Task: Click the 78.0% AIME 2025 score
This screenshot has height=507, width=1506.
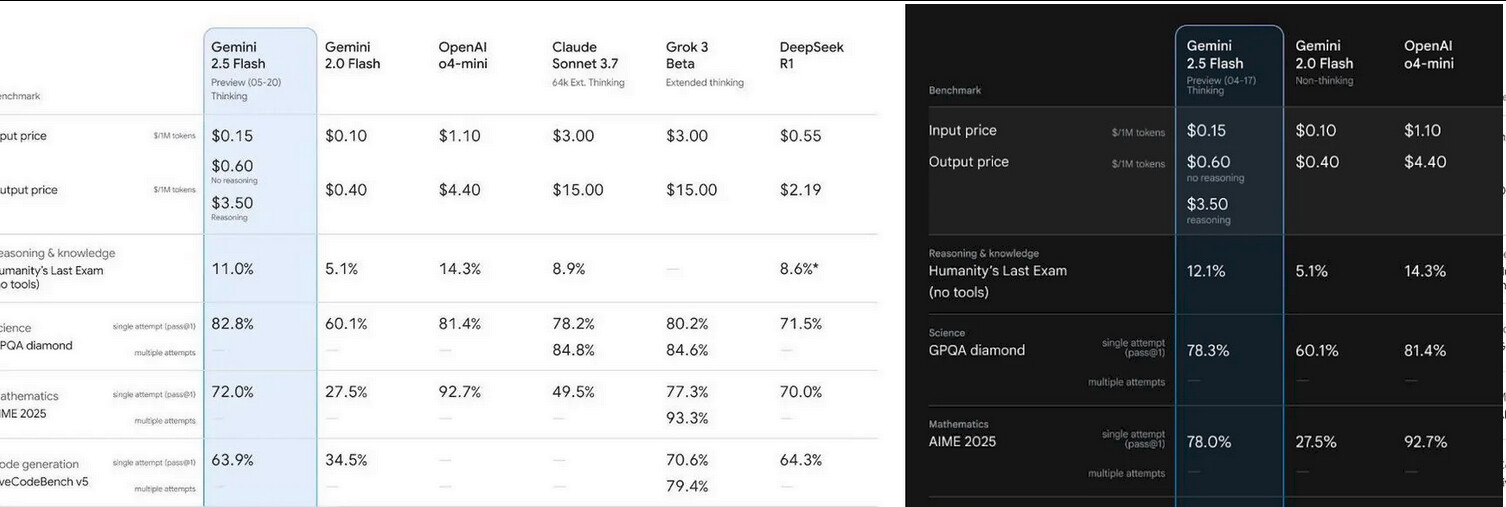Action: click(1209, 442)
